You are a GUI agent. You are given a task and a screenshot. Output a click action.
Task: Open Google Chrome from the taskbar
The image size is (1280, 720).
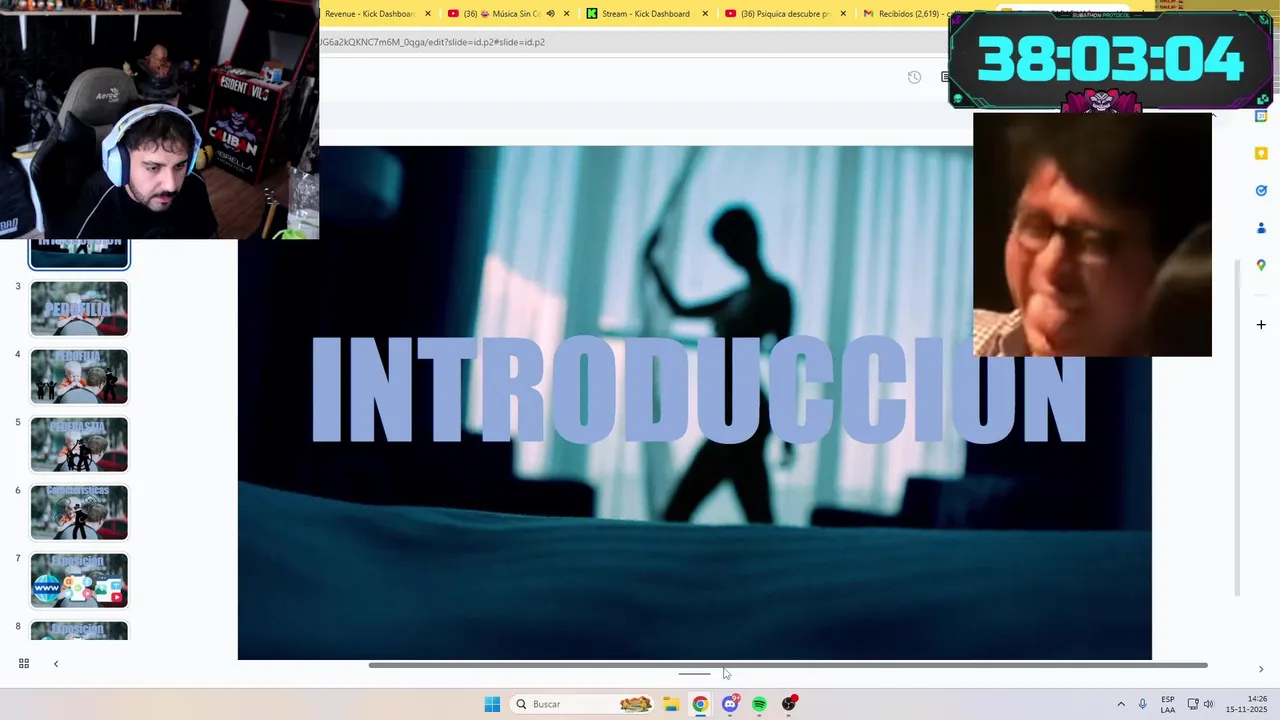click(x=700, y=704)
